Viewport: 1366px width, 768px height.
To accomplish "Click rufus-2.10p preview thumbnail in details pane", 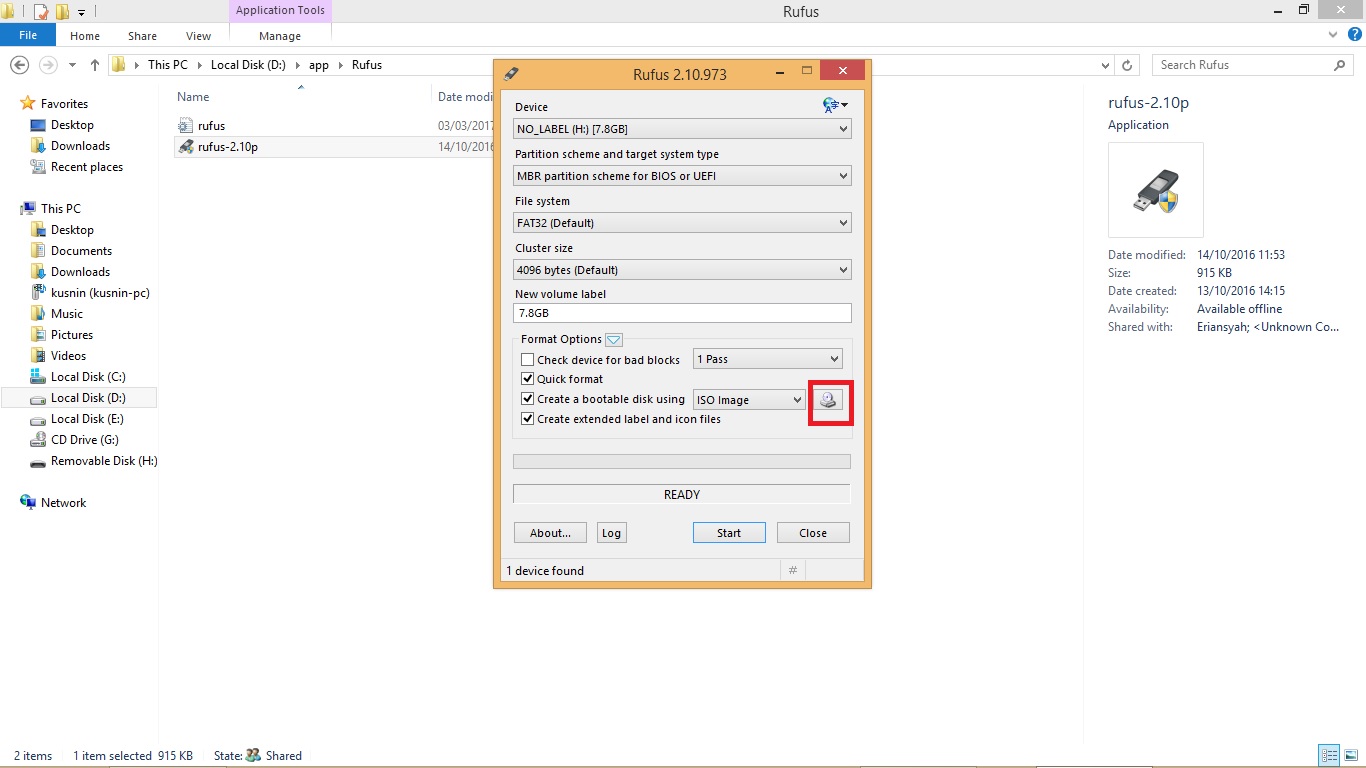I will [x=1156, y=190].
